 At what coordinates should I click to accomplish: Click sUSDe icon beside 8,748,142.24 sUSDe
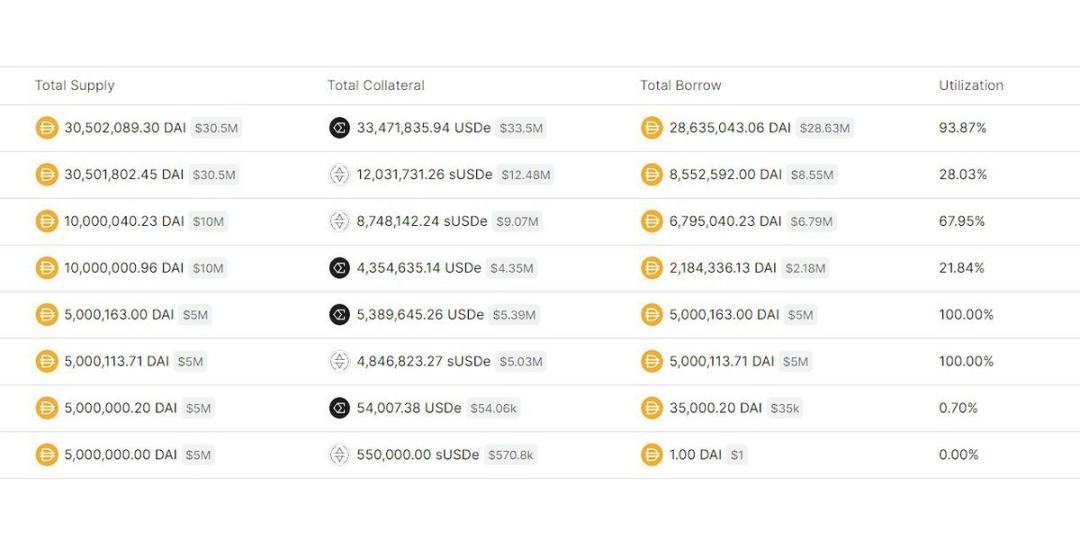click(340, 222)
